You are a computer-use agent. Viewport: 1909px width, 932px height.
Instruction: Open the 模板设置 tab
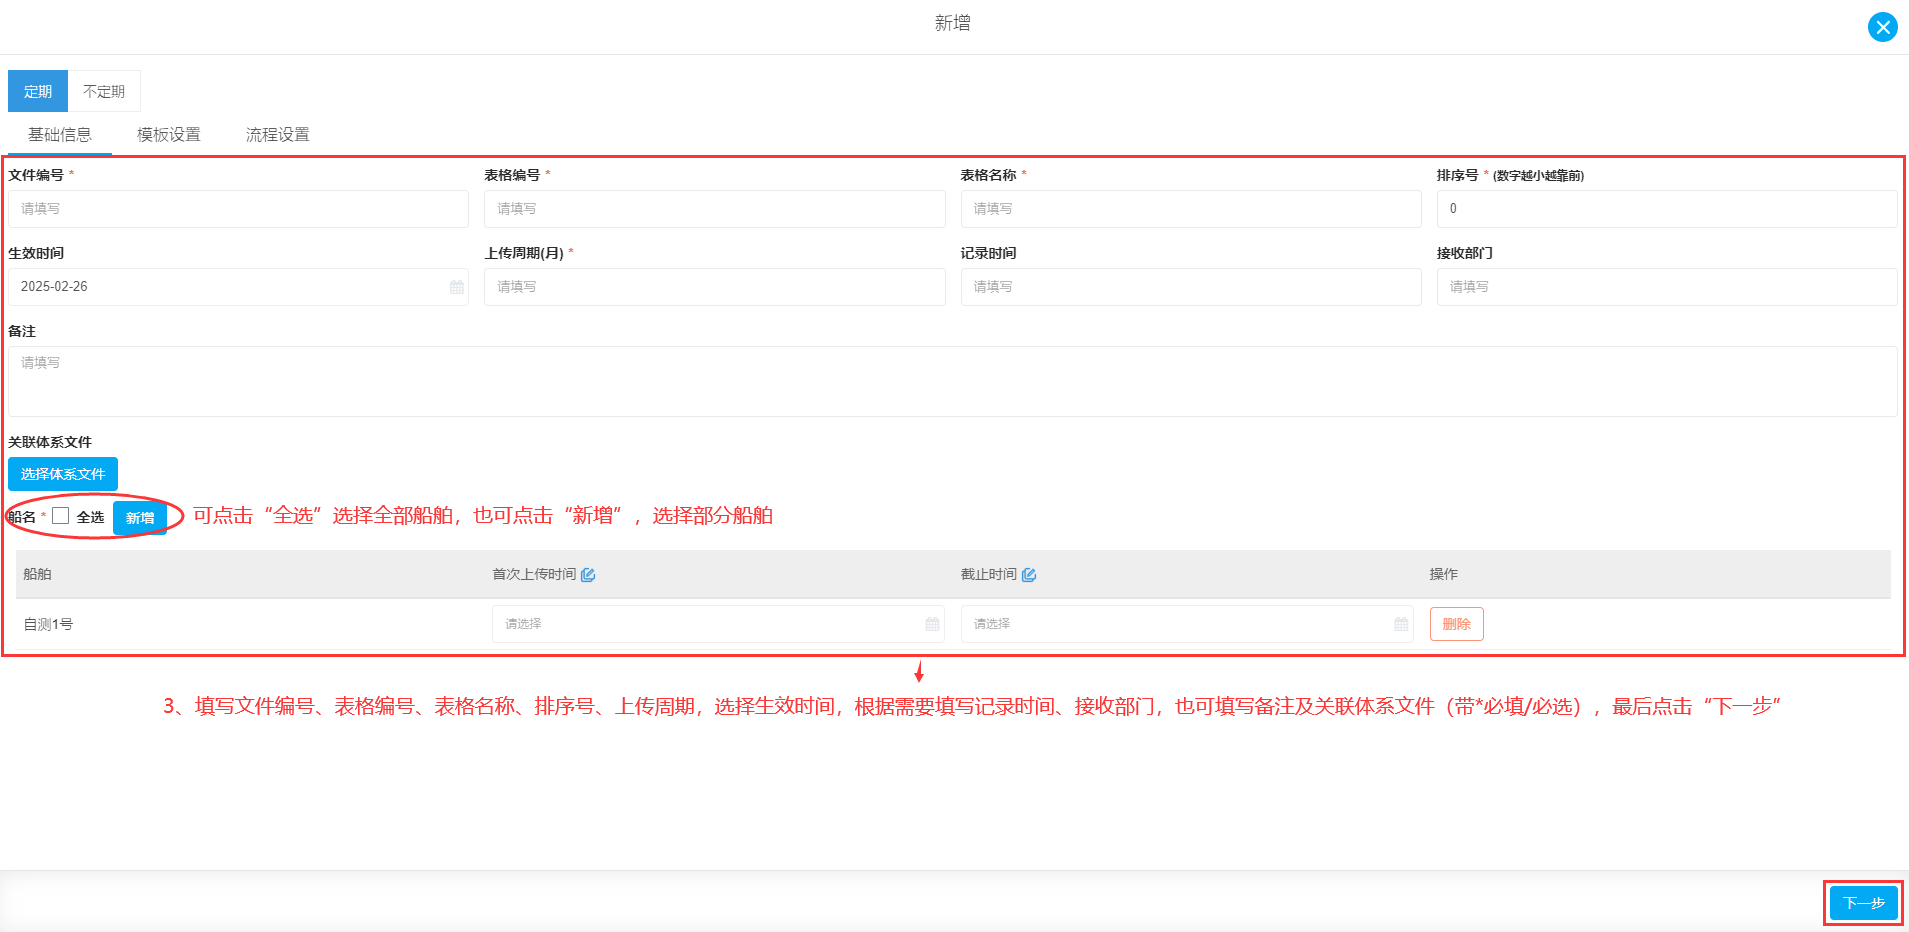[169, 135]
